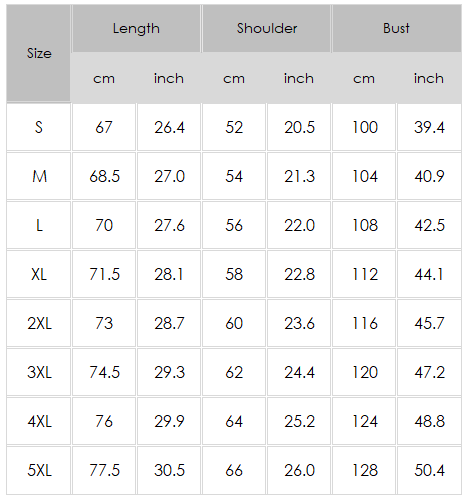Viewport: 467px width, 499px height.
Task: Select the Bust column header
Action: 397,28
